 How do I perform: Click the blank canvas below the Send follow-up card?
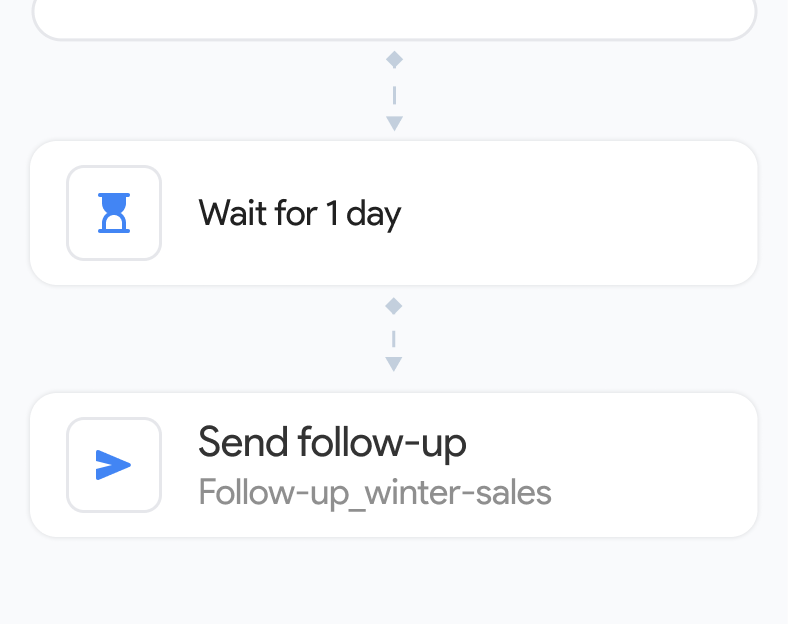click(x=394, y=585)
